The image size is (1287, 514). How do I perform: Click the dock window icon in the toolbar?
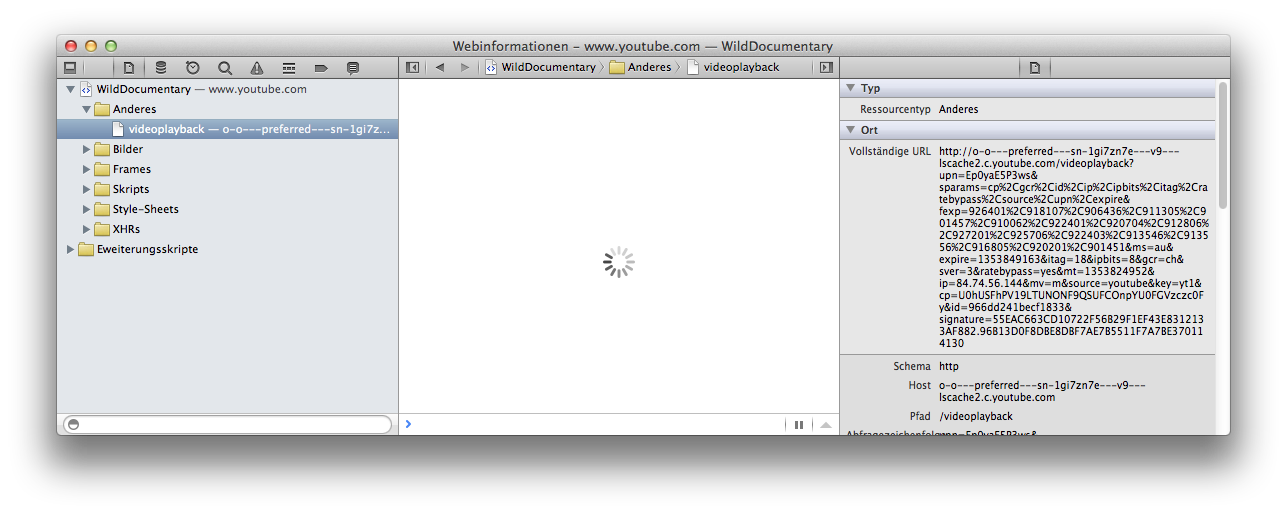(x=70, y=68)
